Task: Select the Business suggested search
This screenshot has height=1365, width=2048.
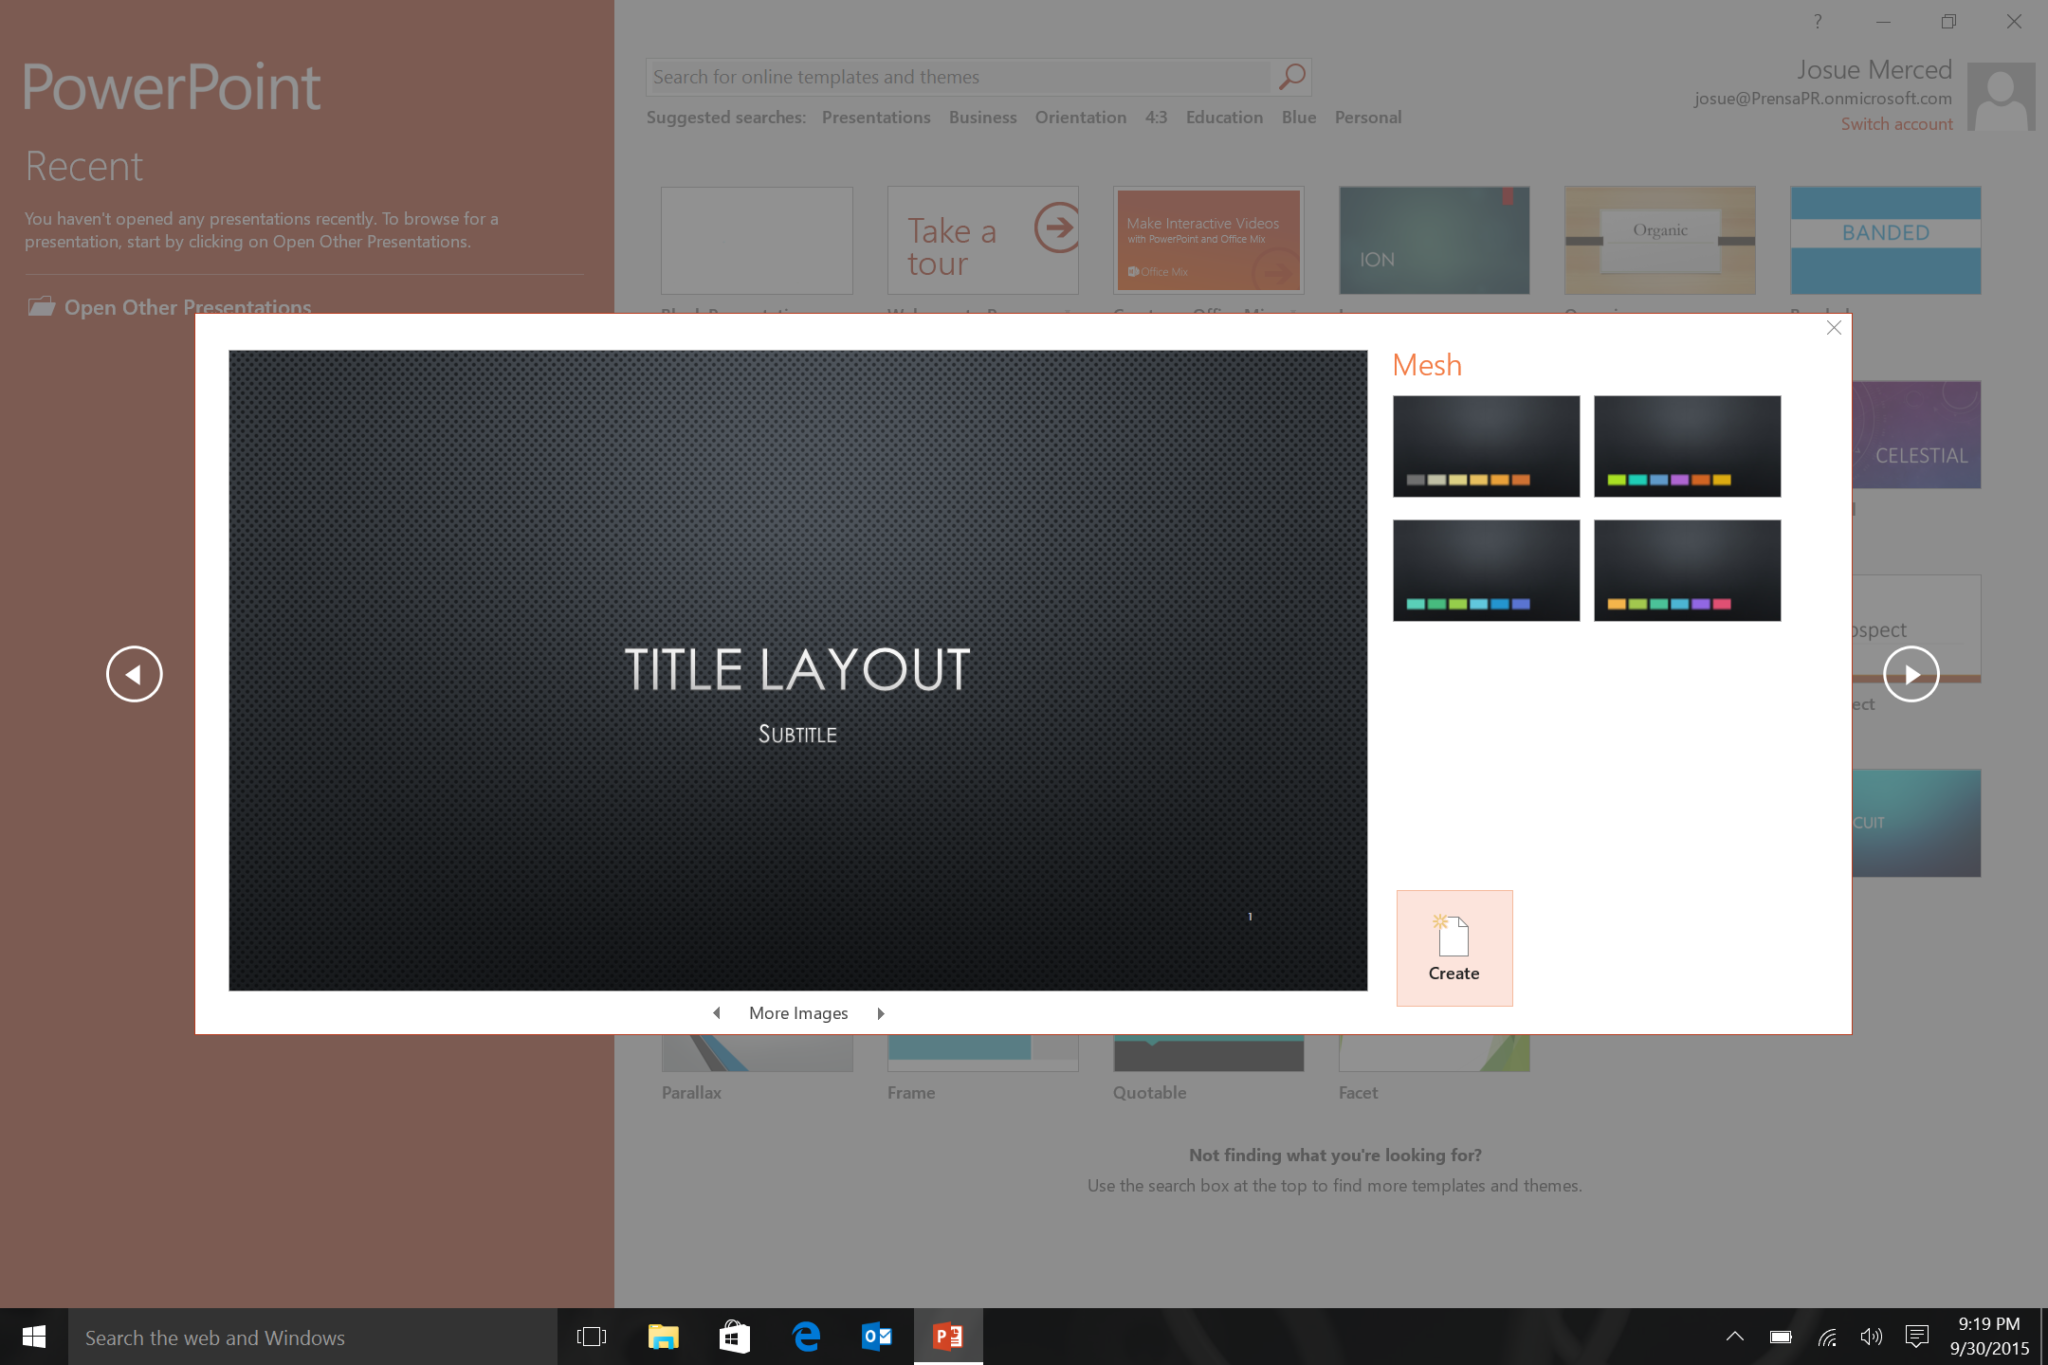Action: click(982, 117)
